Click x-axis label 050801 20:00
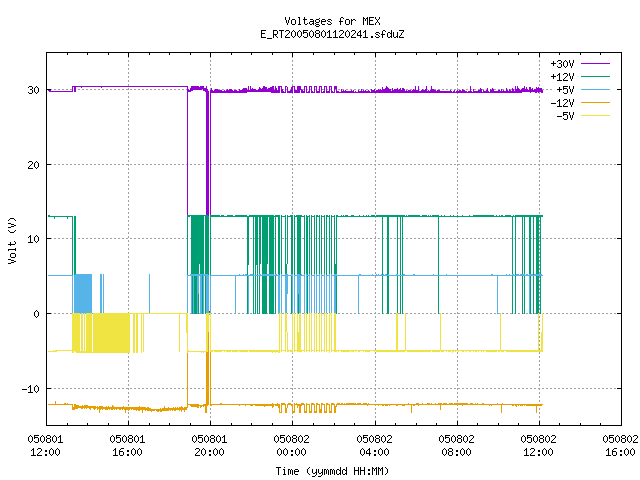The image size is (640, 480). pos(209,446)
